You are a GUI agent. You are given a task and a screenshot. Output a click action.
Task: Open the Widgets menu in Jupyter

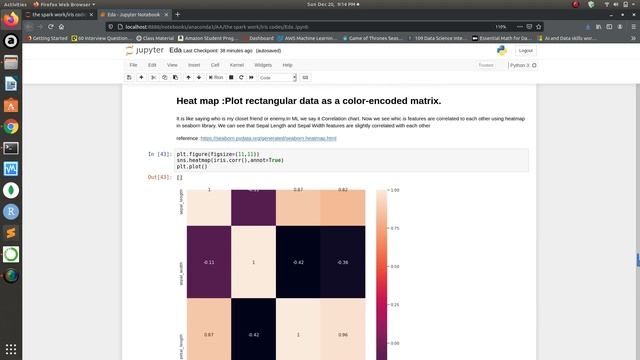pyautogui.click(x=263, y=65)
